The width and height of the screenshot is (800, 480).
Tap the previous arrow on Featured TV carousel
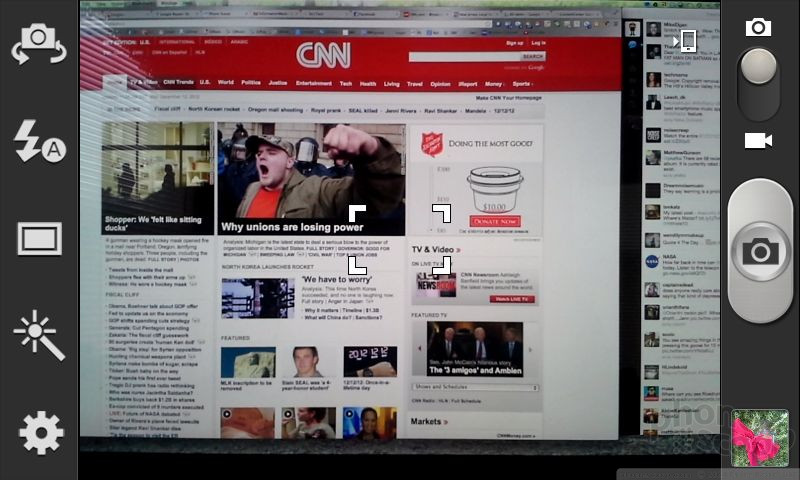(419, 348)
